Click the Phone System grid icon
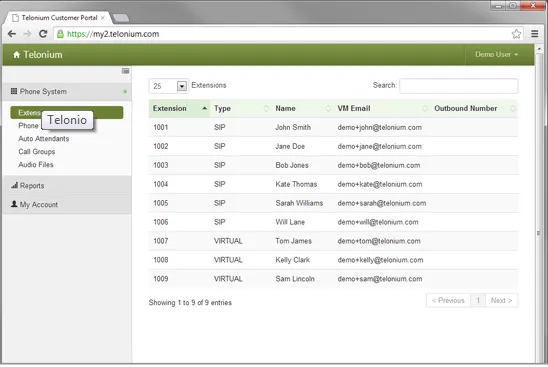The height and width of the screenshot is (367, 548). coord(14,91)
